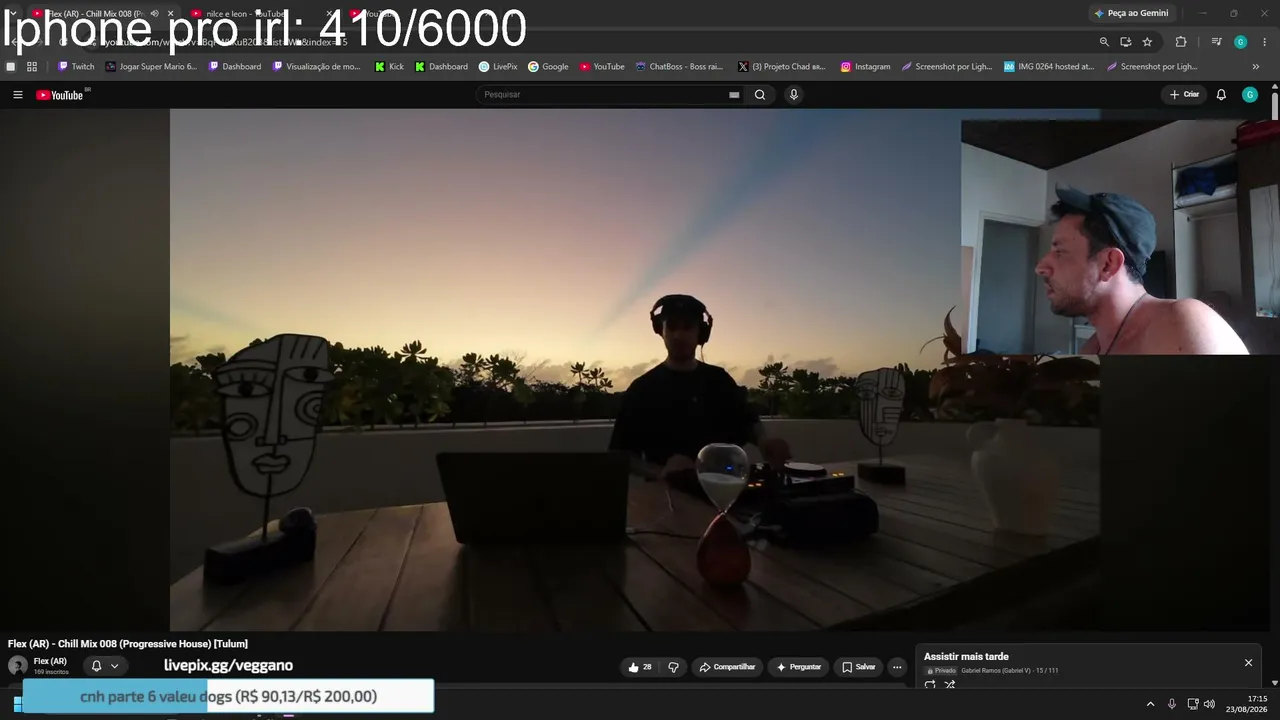Go to YouTube home via the logo
The image size is (1280, 720).
(x=60, y=95)
